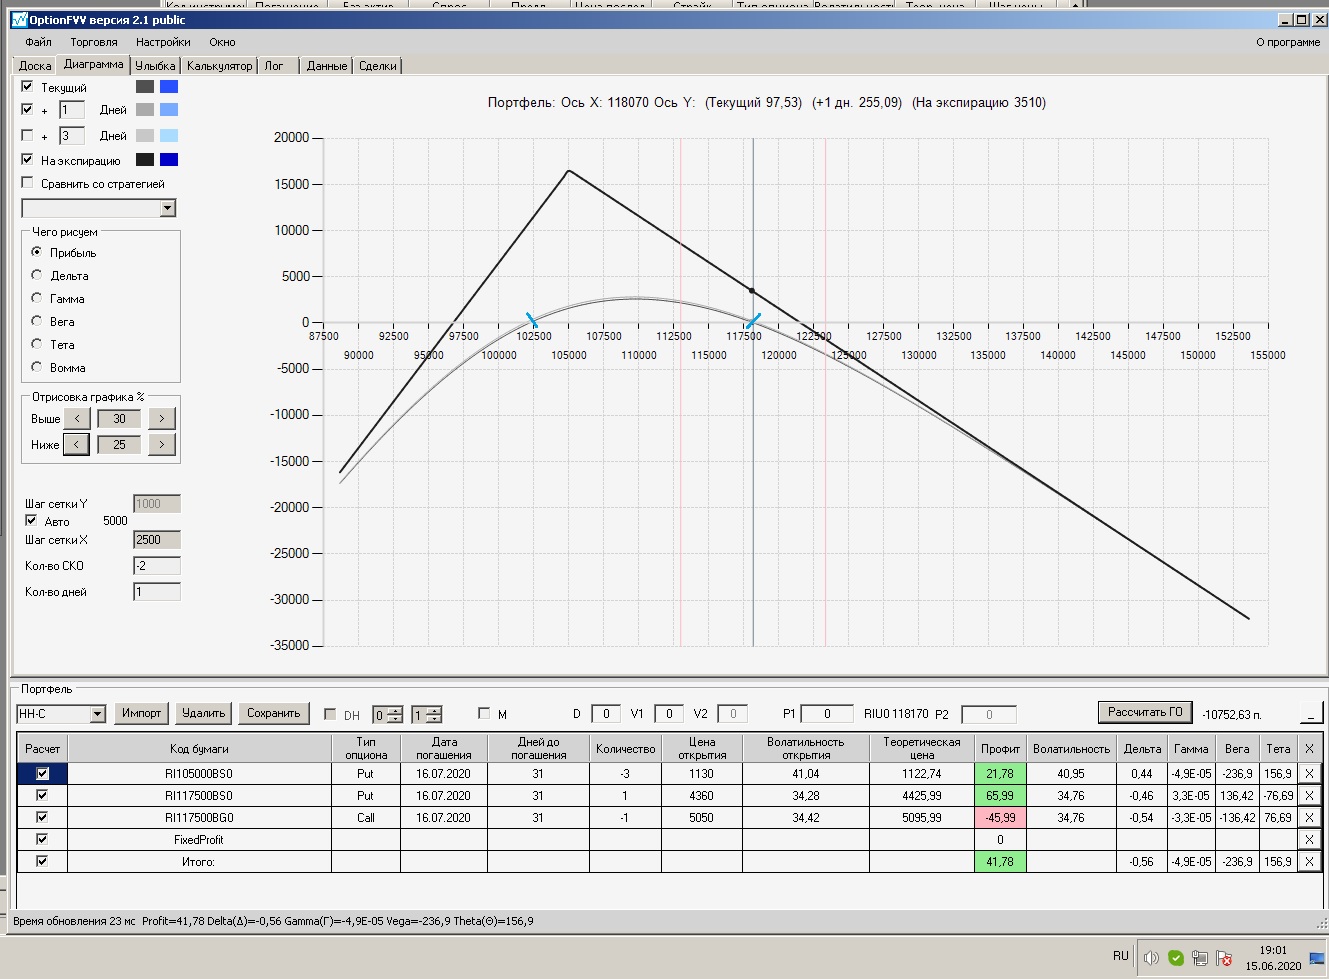Toggle the Текущий checkbox
Viewport: 1329px width, 979px height.
(27, 86)
